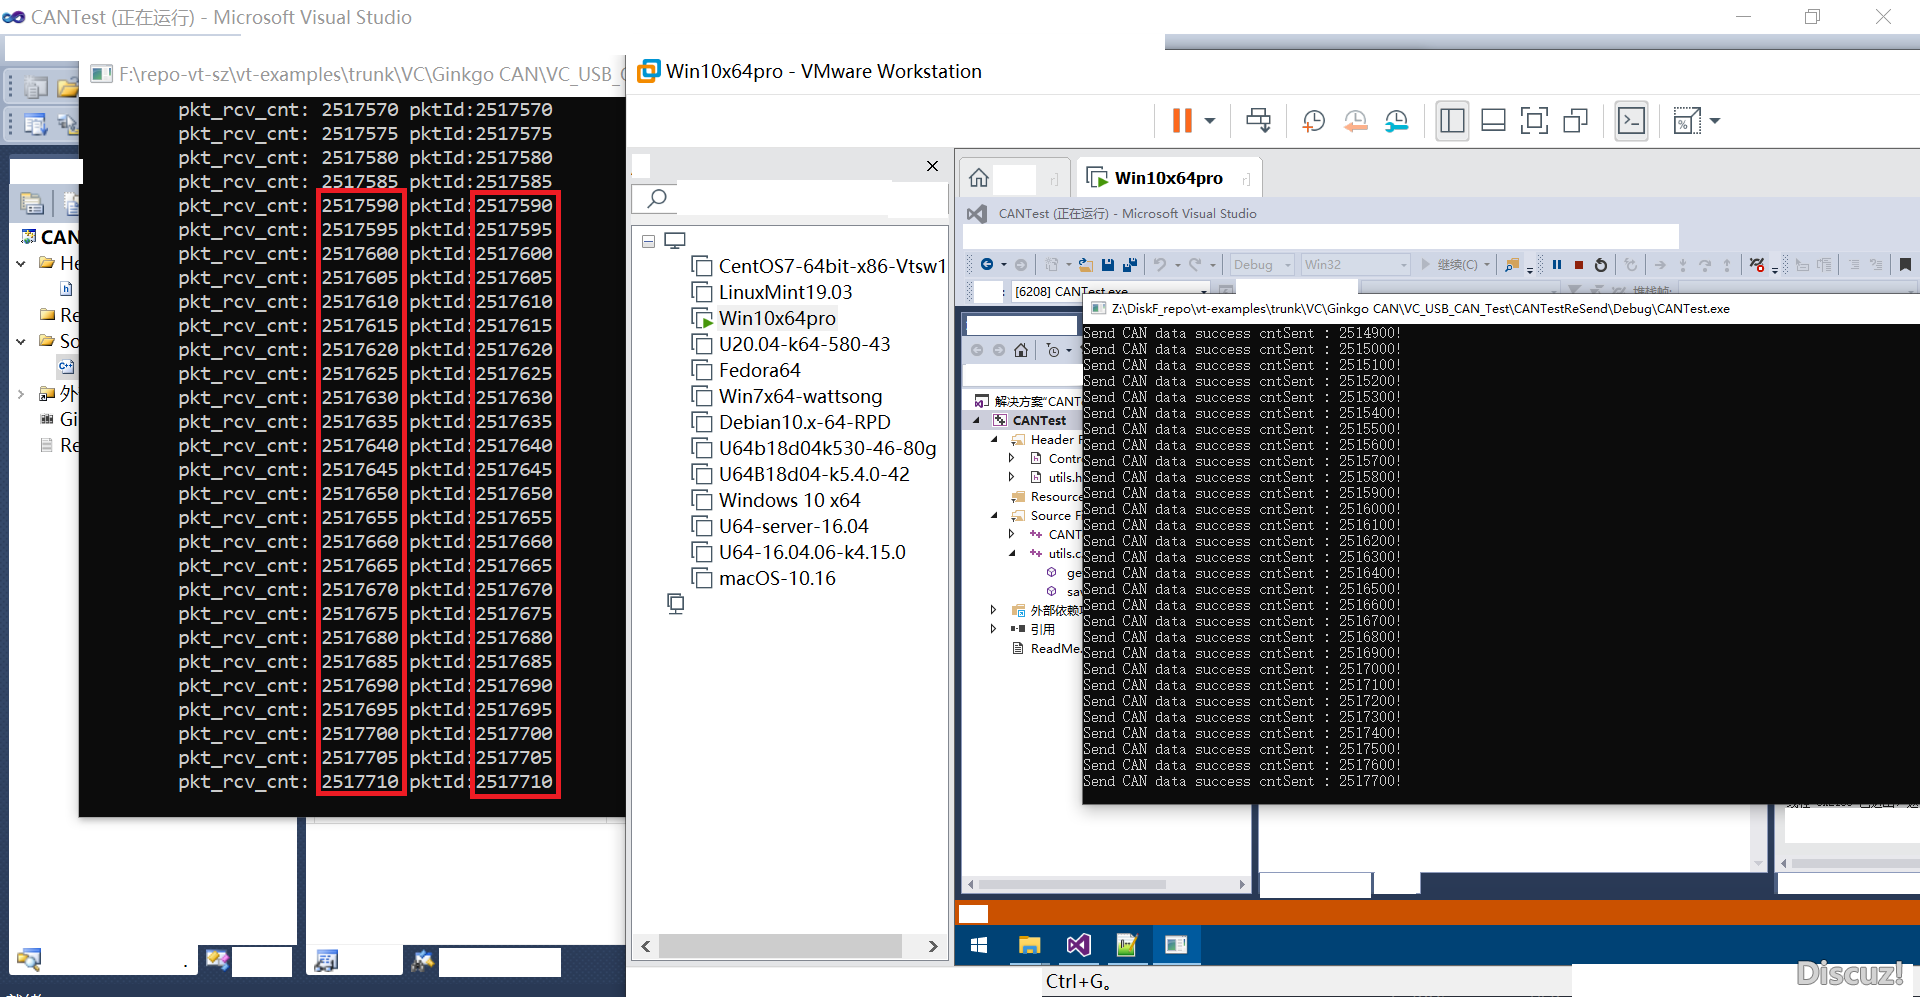Stop debugging with red square icon
This screenshot has height=997, width=1920.
coord(1579,265)
